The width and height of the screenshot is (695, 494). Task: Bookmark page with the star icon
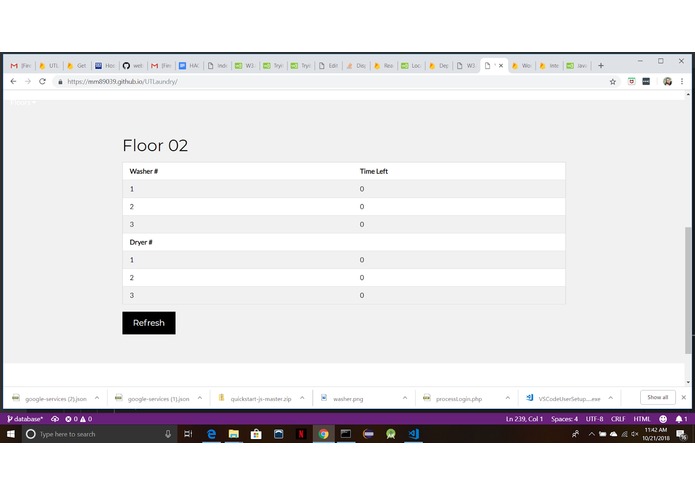coord(613,82)
